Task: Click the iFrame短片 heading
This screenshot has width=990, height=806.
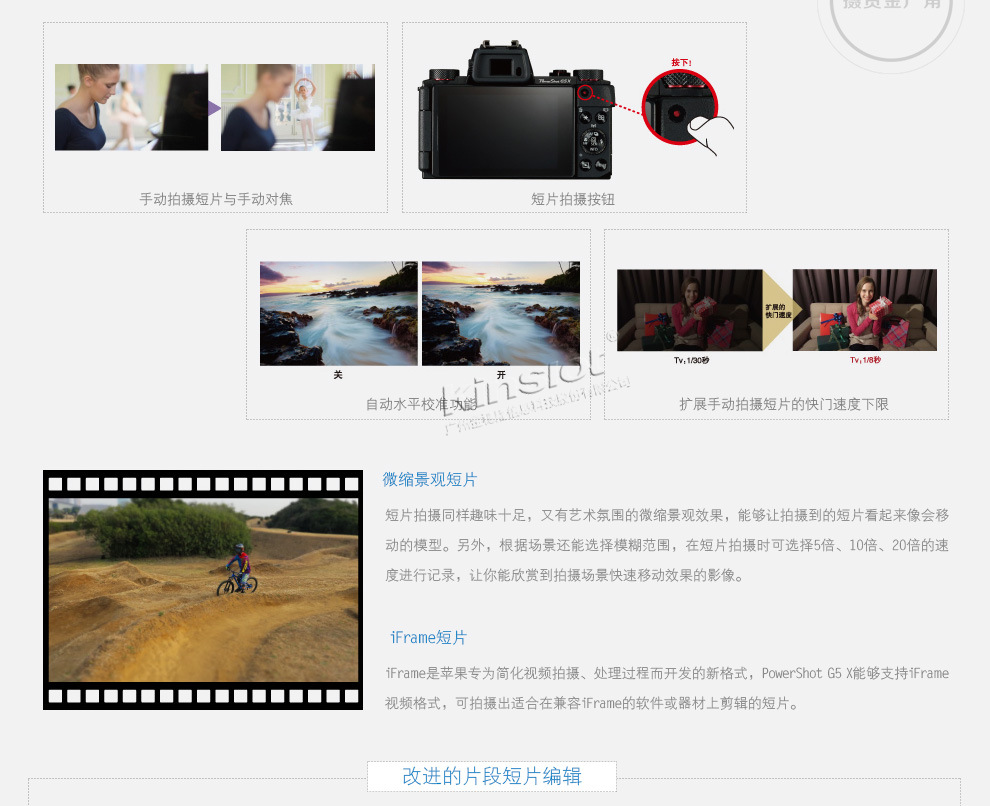Action: tap(428, 637)
